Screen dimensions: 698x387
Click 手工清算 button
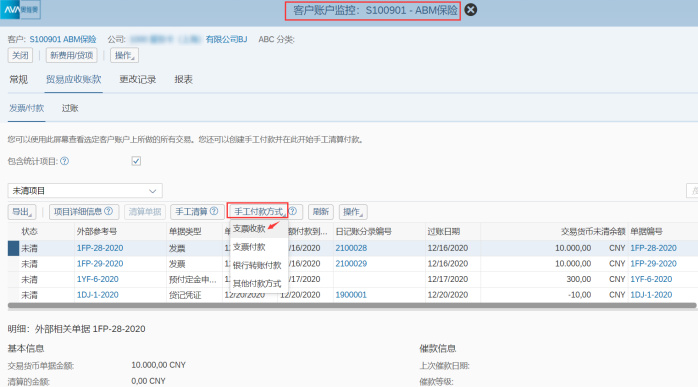coord(197,212)
